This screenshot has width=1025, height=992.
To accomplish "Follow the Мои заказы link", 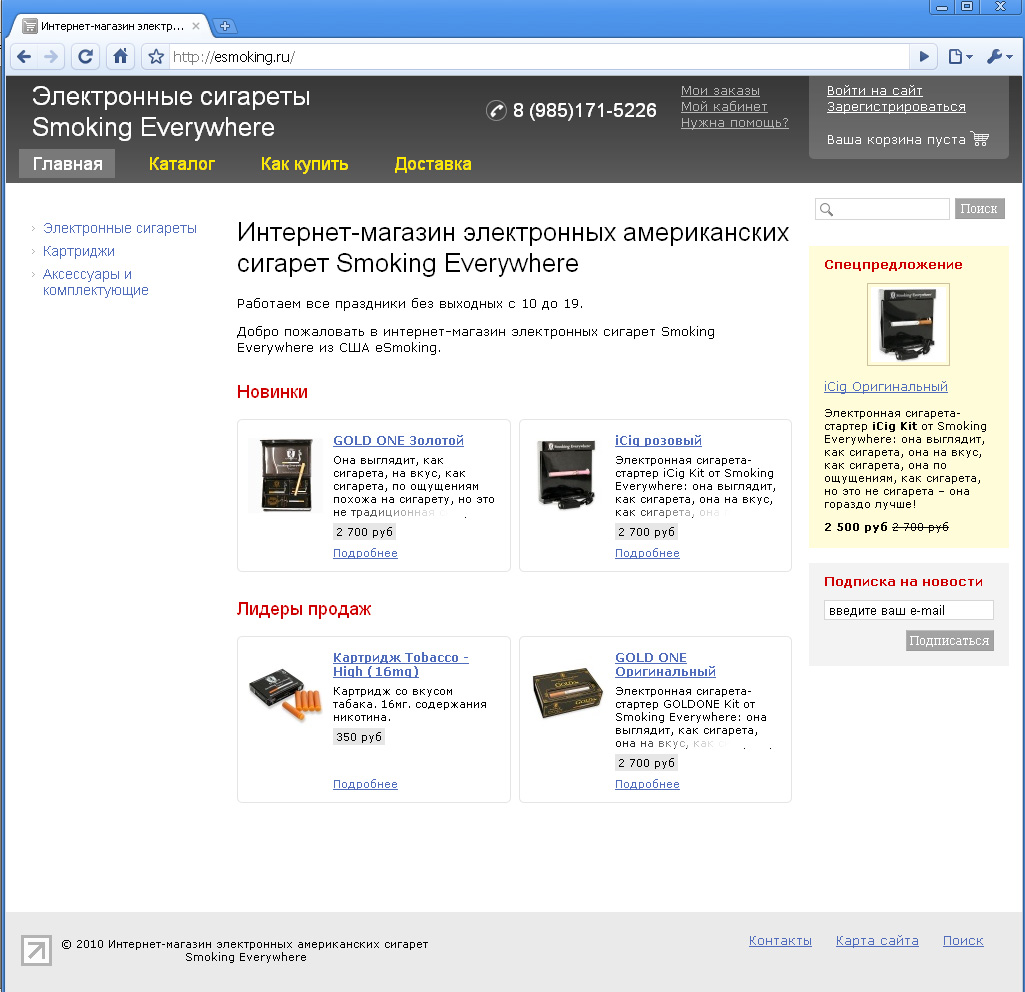I will click(720, 91).
